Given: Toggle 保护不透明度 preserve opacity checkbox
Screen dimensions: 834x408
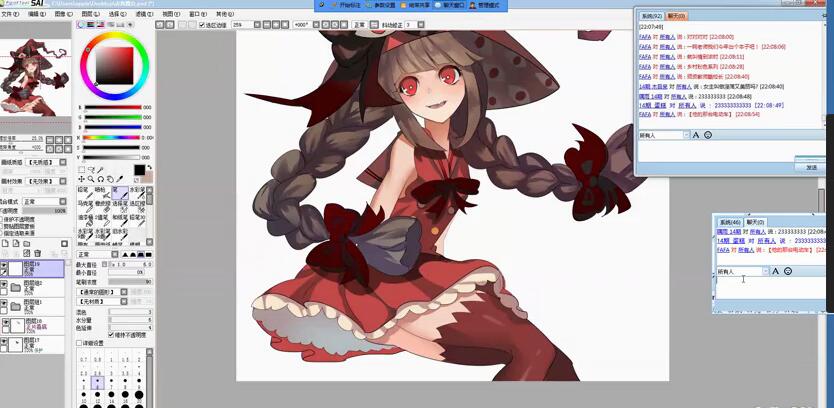Looking at the screenshot, I should (x=2, y=219).
